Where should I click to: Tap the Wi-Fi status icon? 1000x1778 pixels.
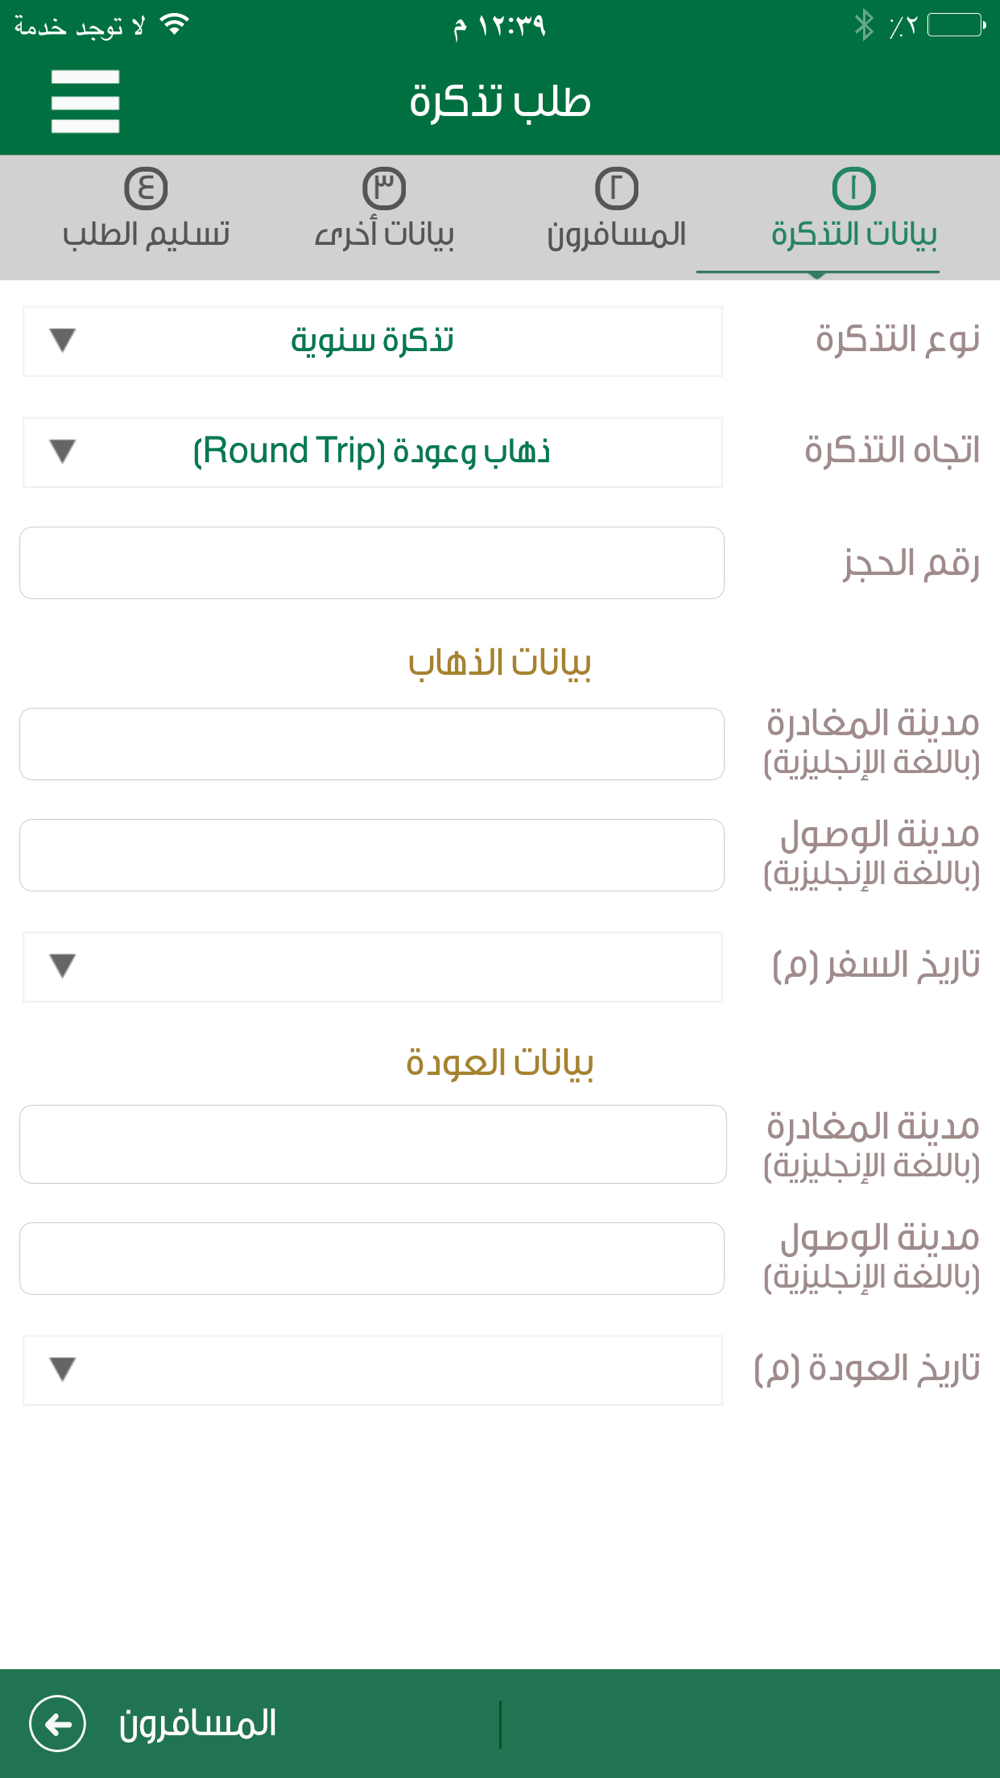[x=175, y=25]
